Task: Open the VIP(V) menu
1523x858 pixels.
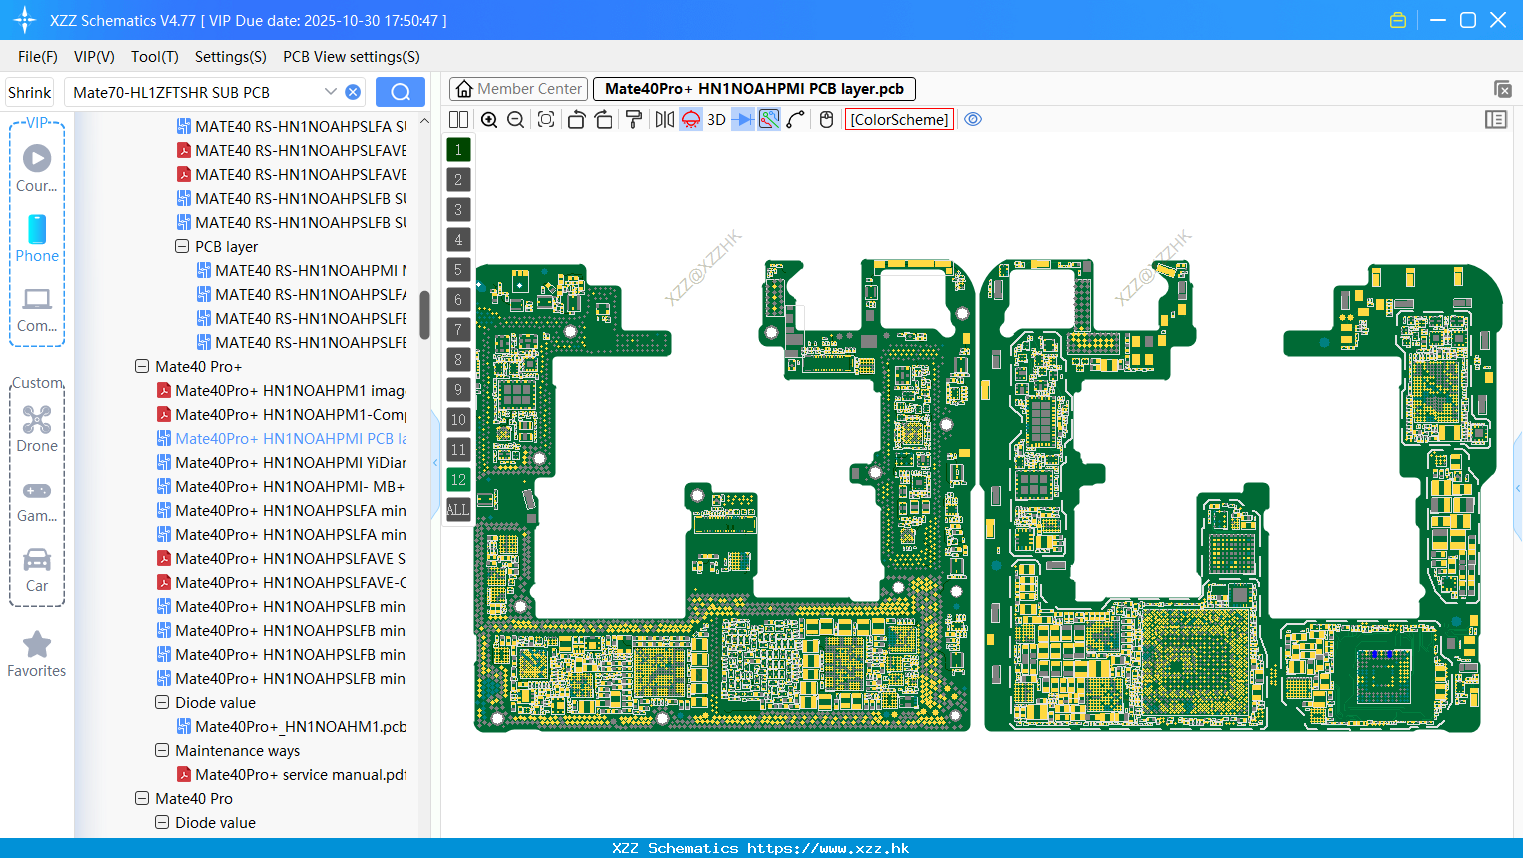Action: [x=94, y=57]
